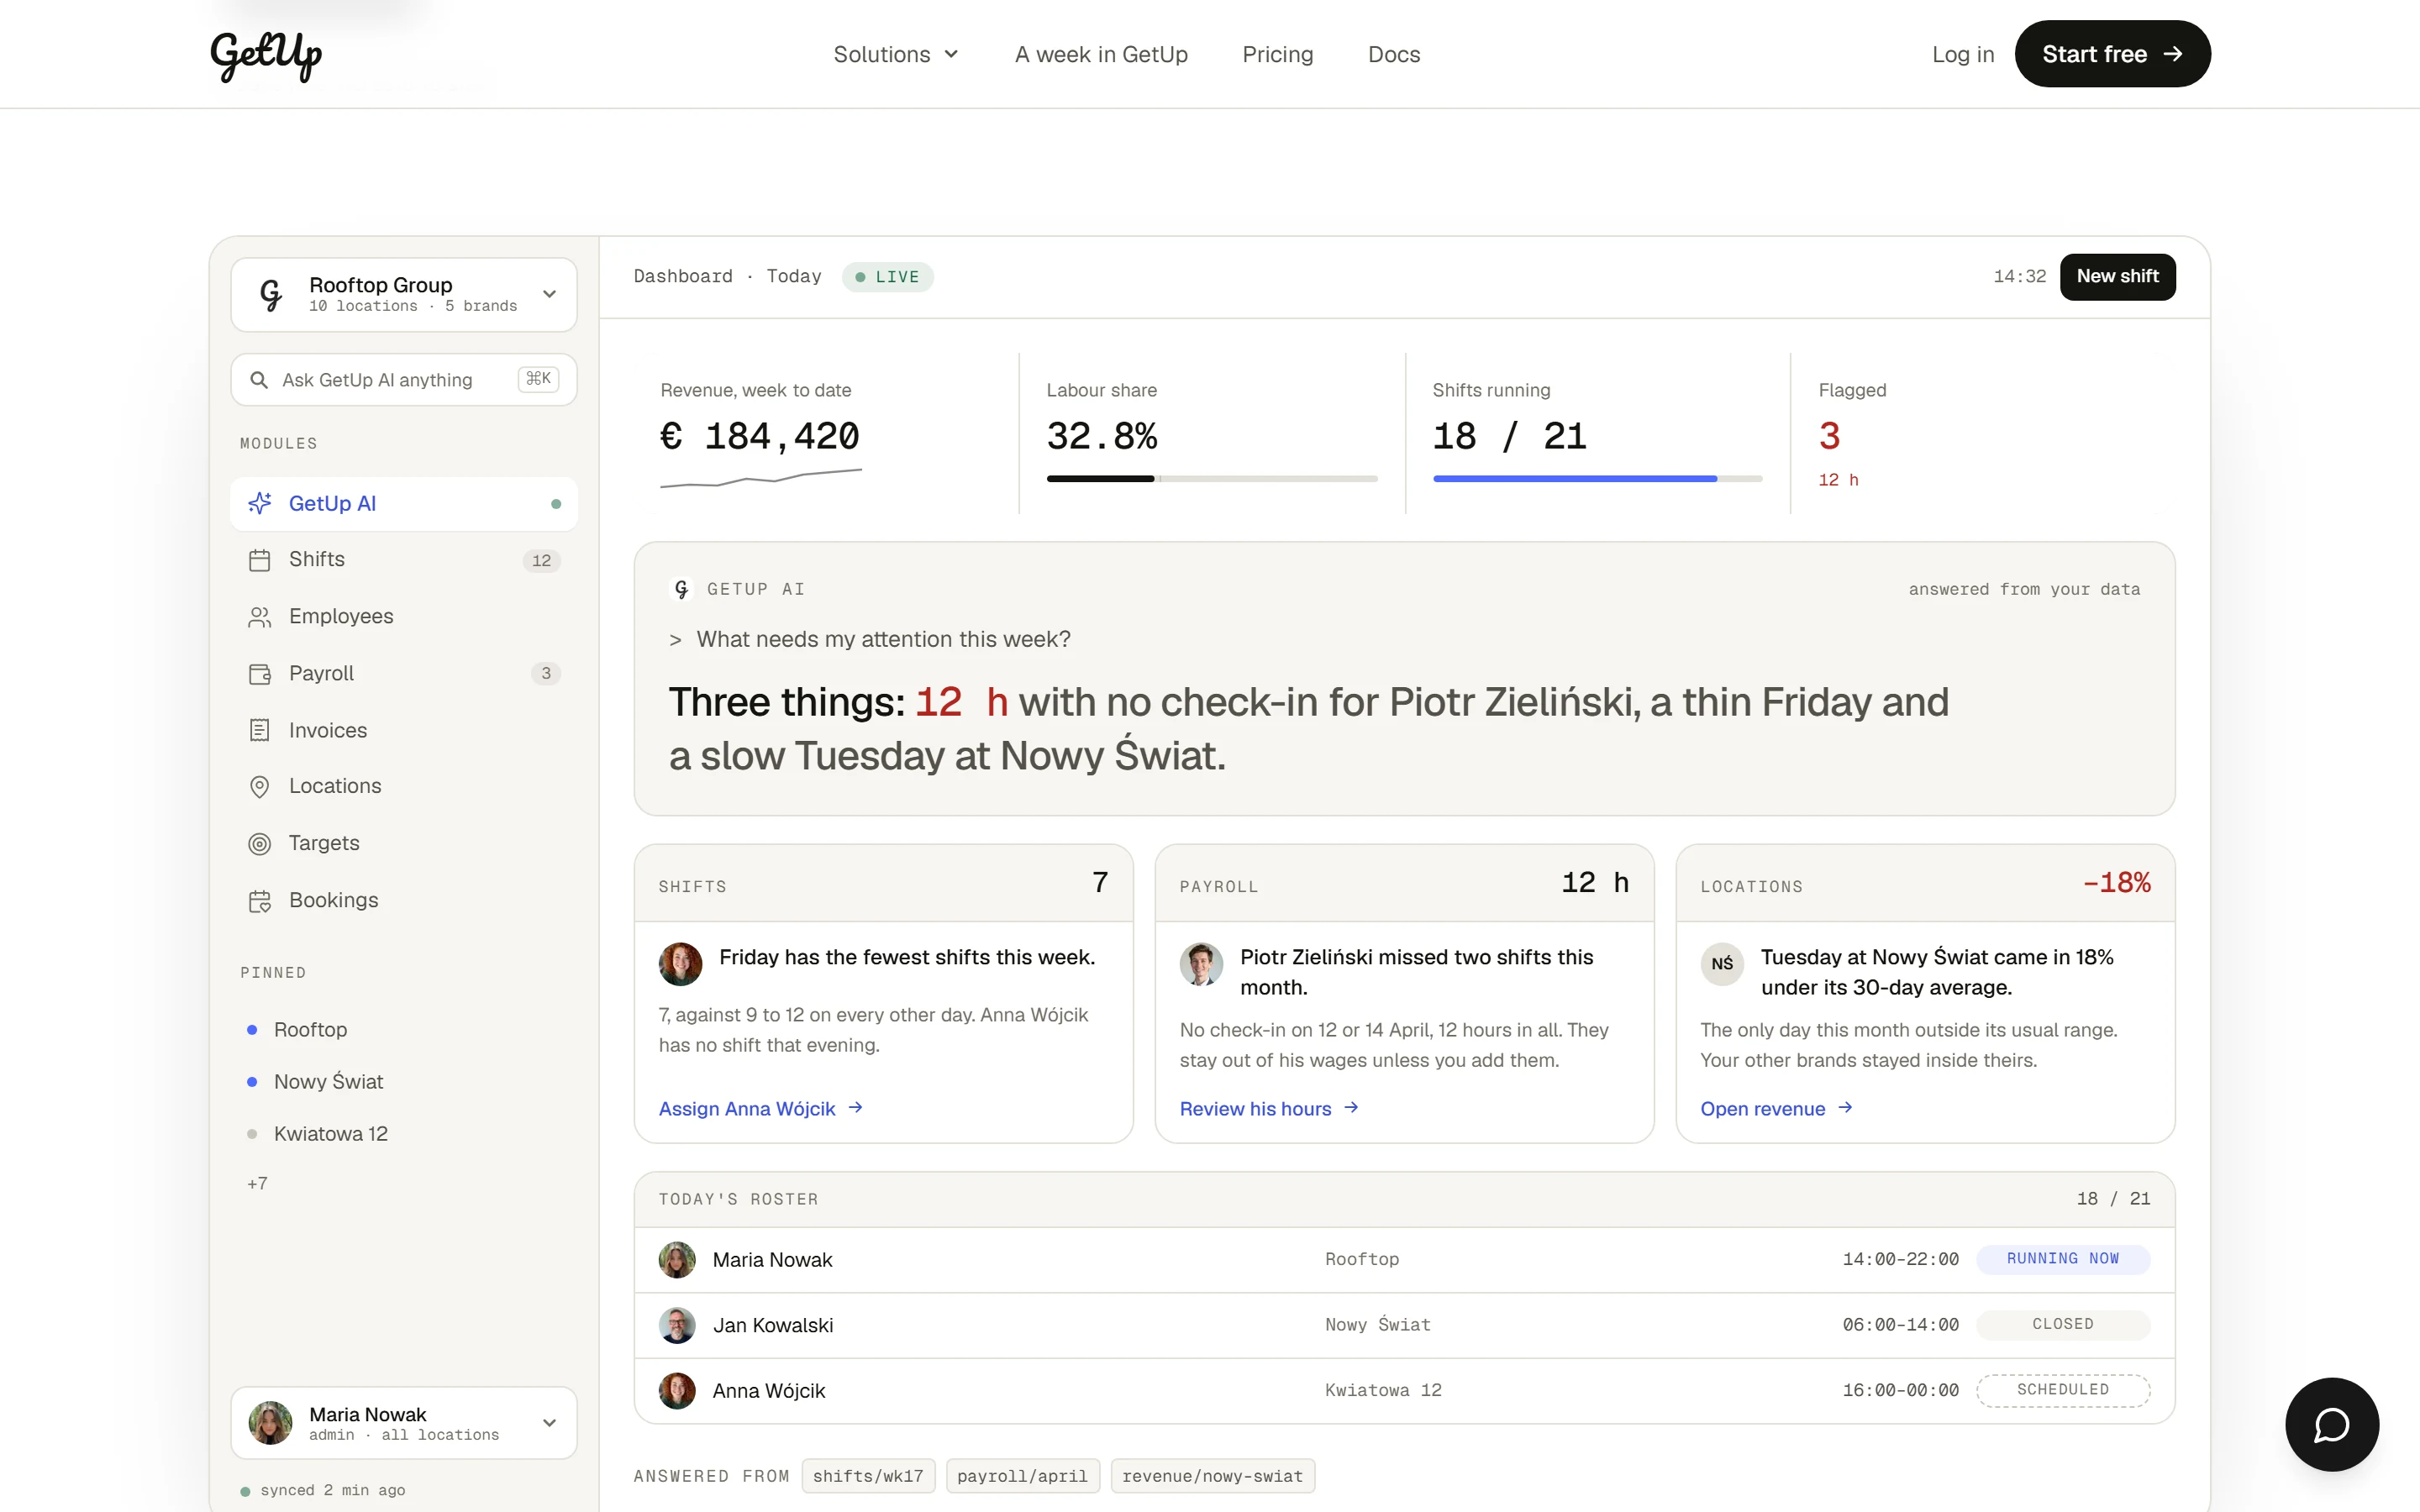
Task: Click the Flagged count 3
Action: click(1829, 437)
